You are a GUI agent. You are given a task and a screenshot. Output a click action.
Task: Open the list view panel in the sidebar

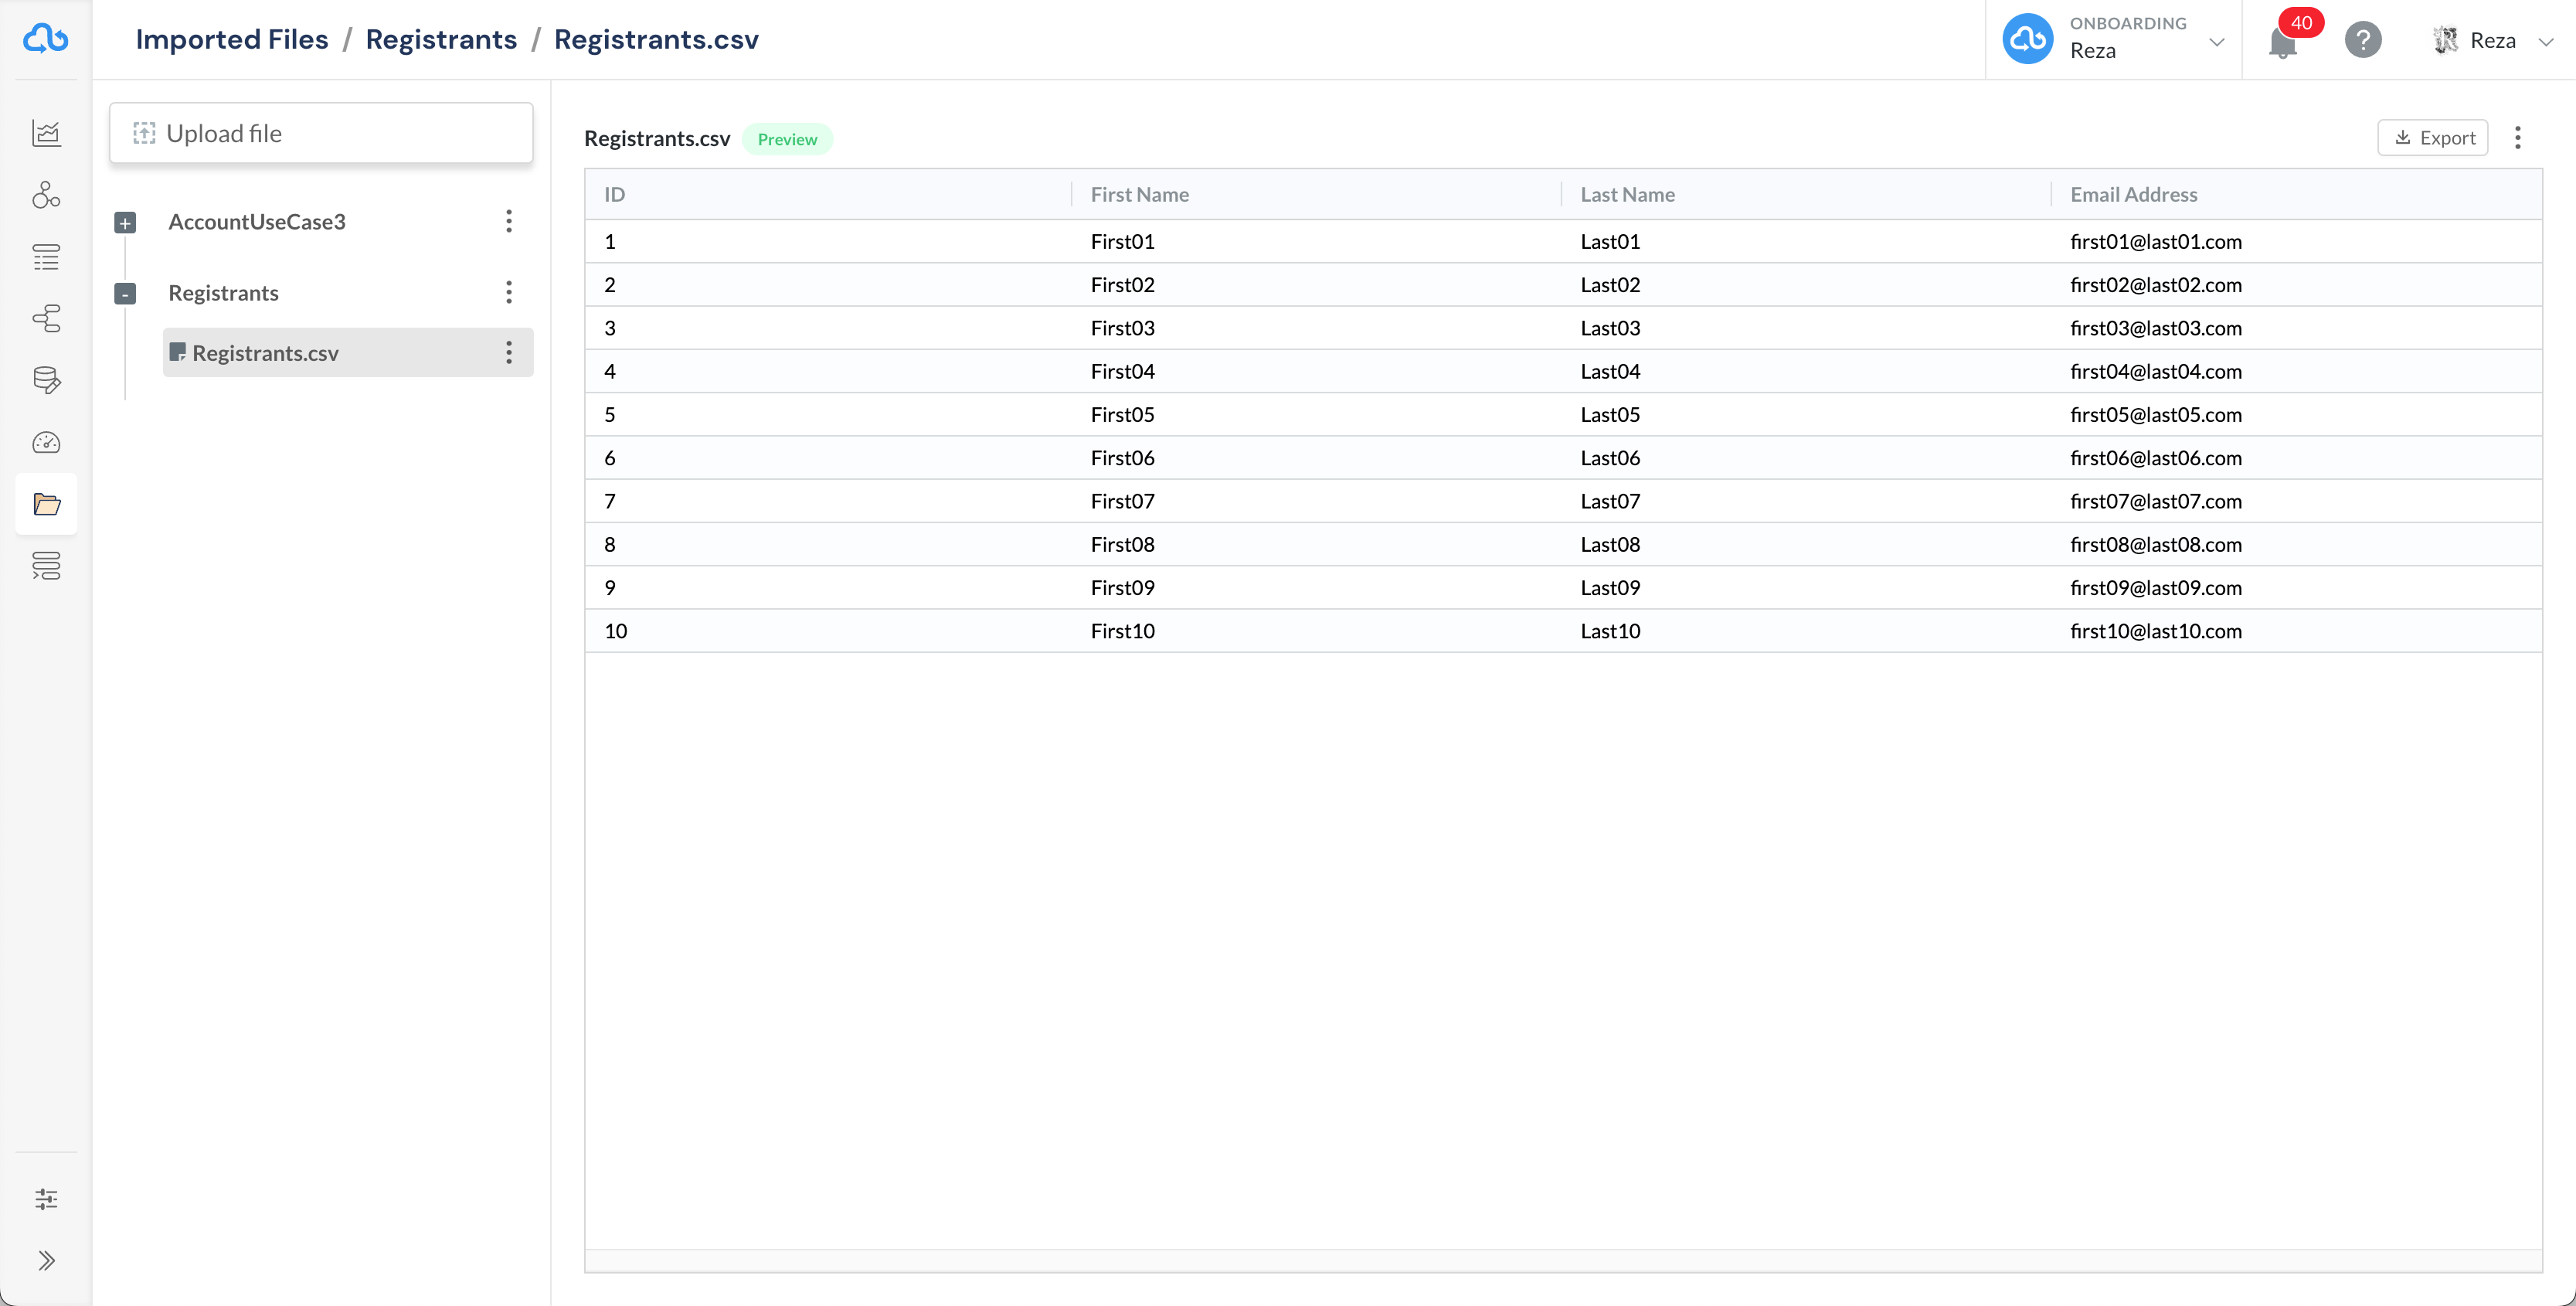coord(46,257)
